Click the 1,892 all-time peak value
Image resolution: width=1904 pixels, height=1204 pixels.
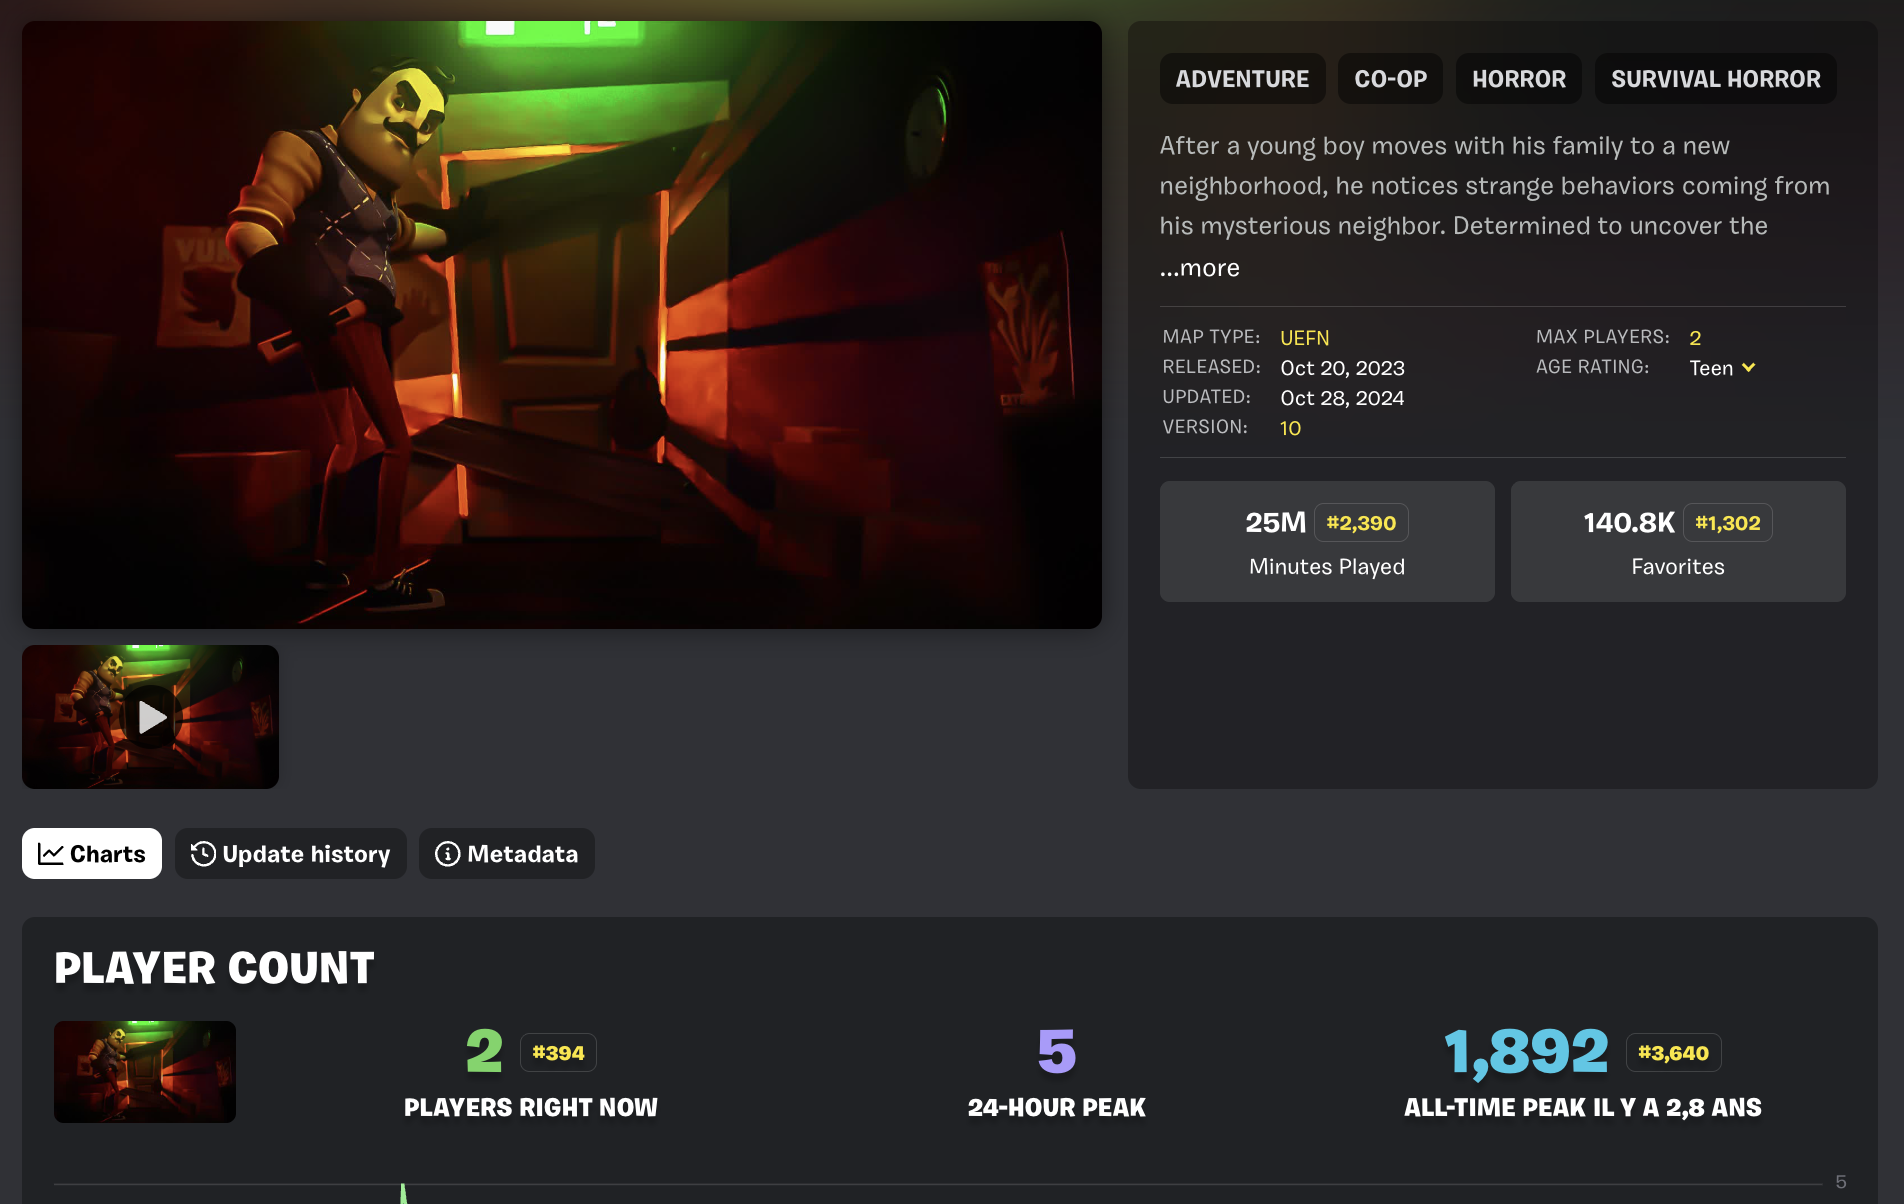pos(1527,1052)
